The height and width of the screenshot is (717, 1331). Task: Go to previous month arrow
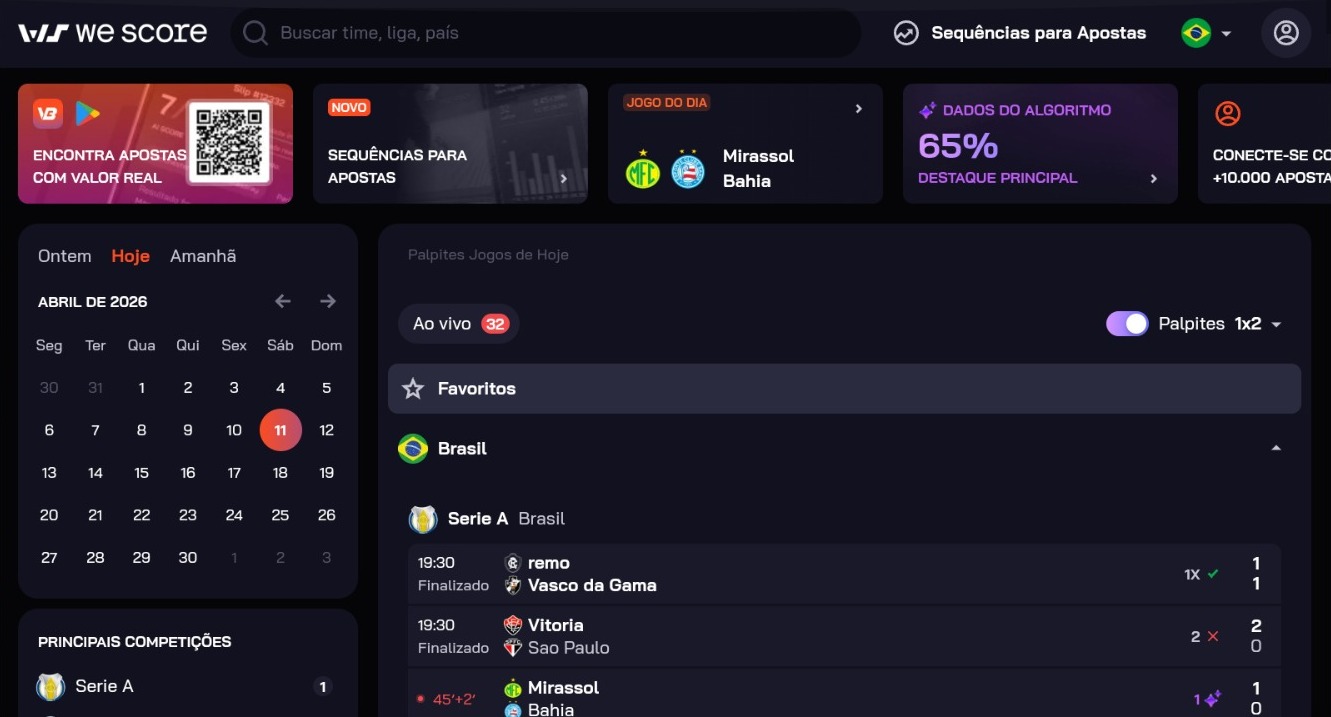coord(283,301)
